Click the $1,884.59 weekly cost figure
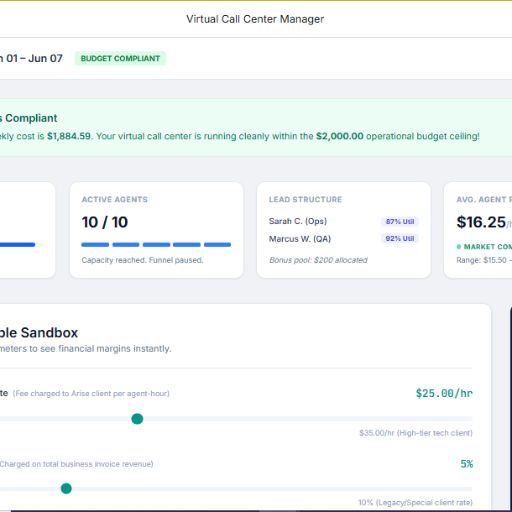 (69, 136)
